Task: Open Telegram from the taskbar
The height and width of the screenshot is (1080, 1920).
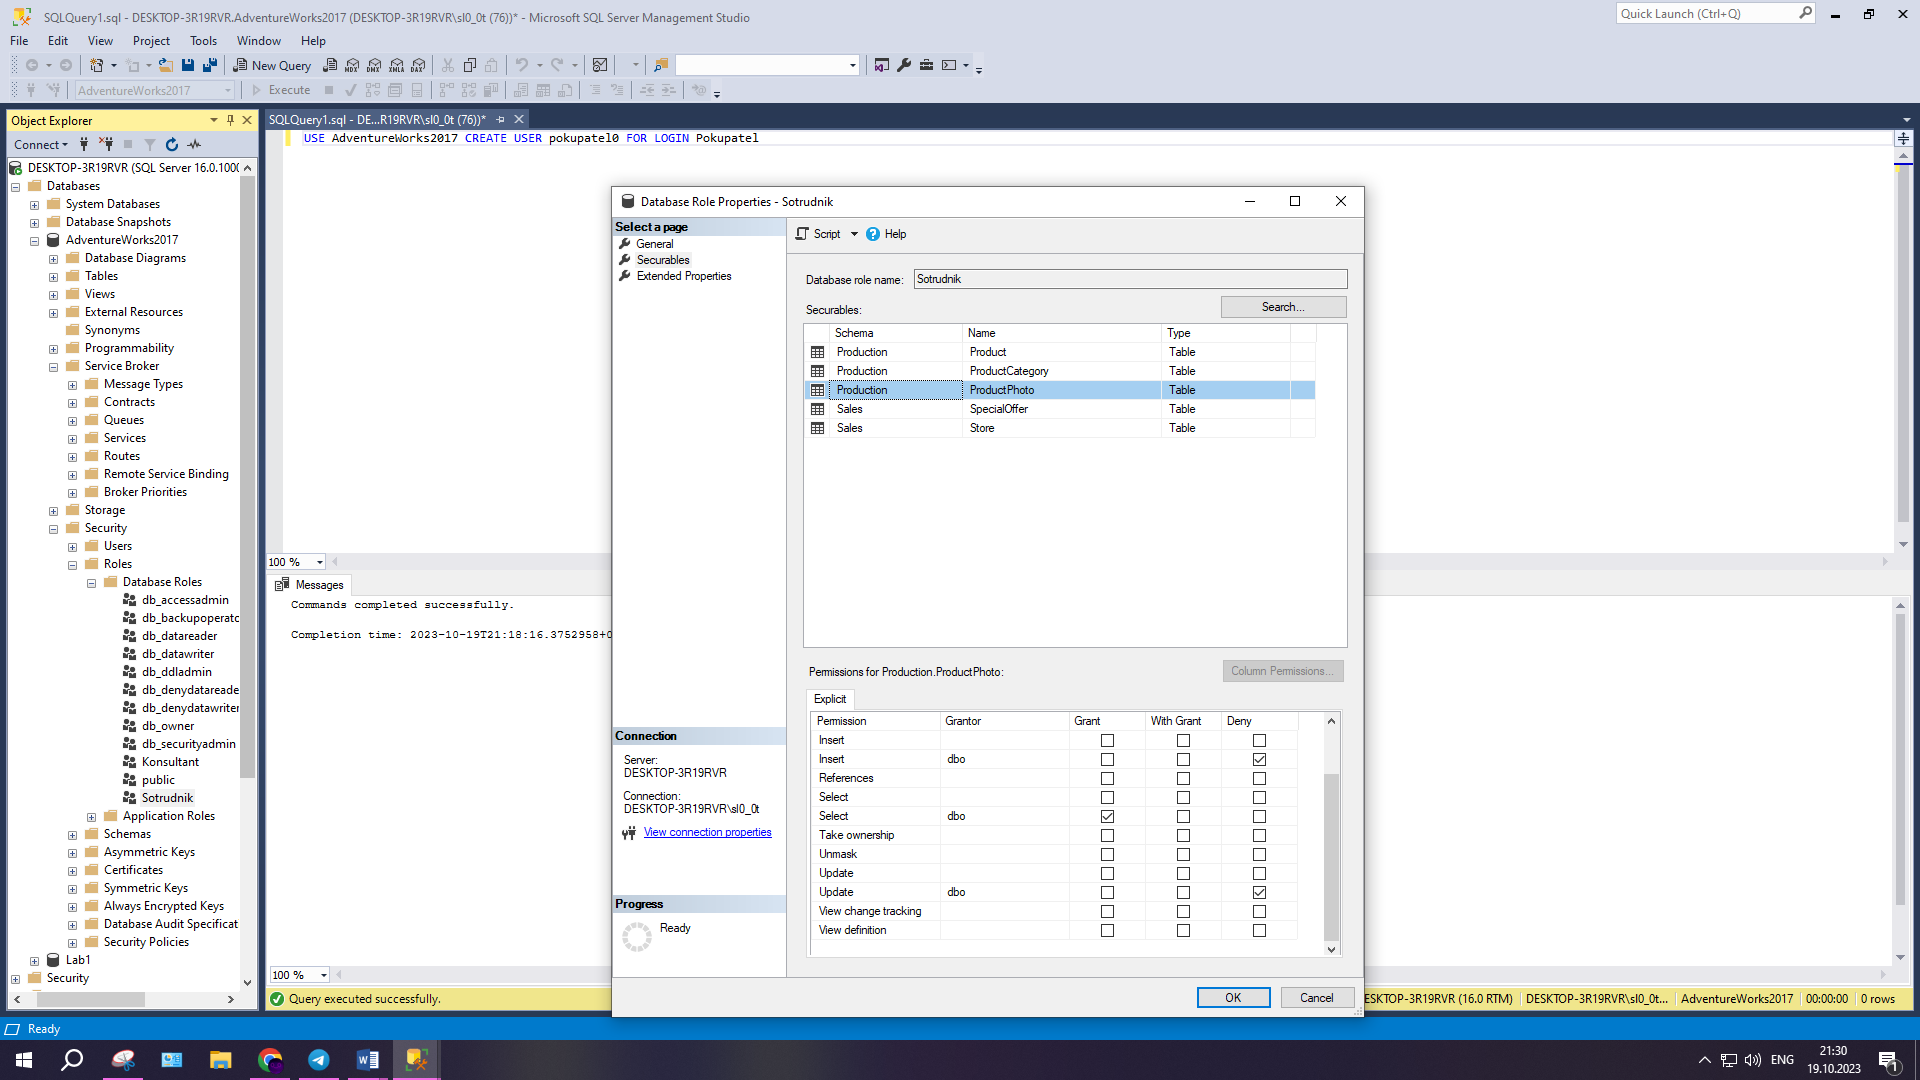Action: click(319, 1059)
